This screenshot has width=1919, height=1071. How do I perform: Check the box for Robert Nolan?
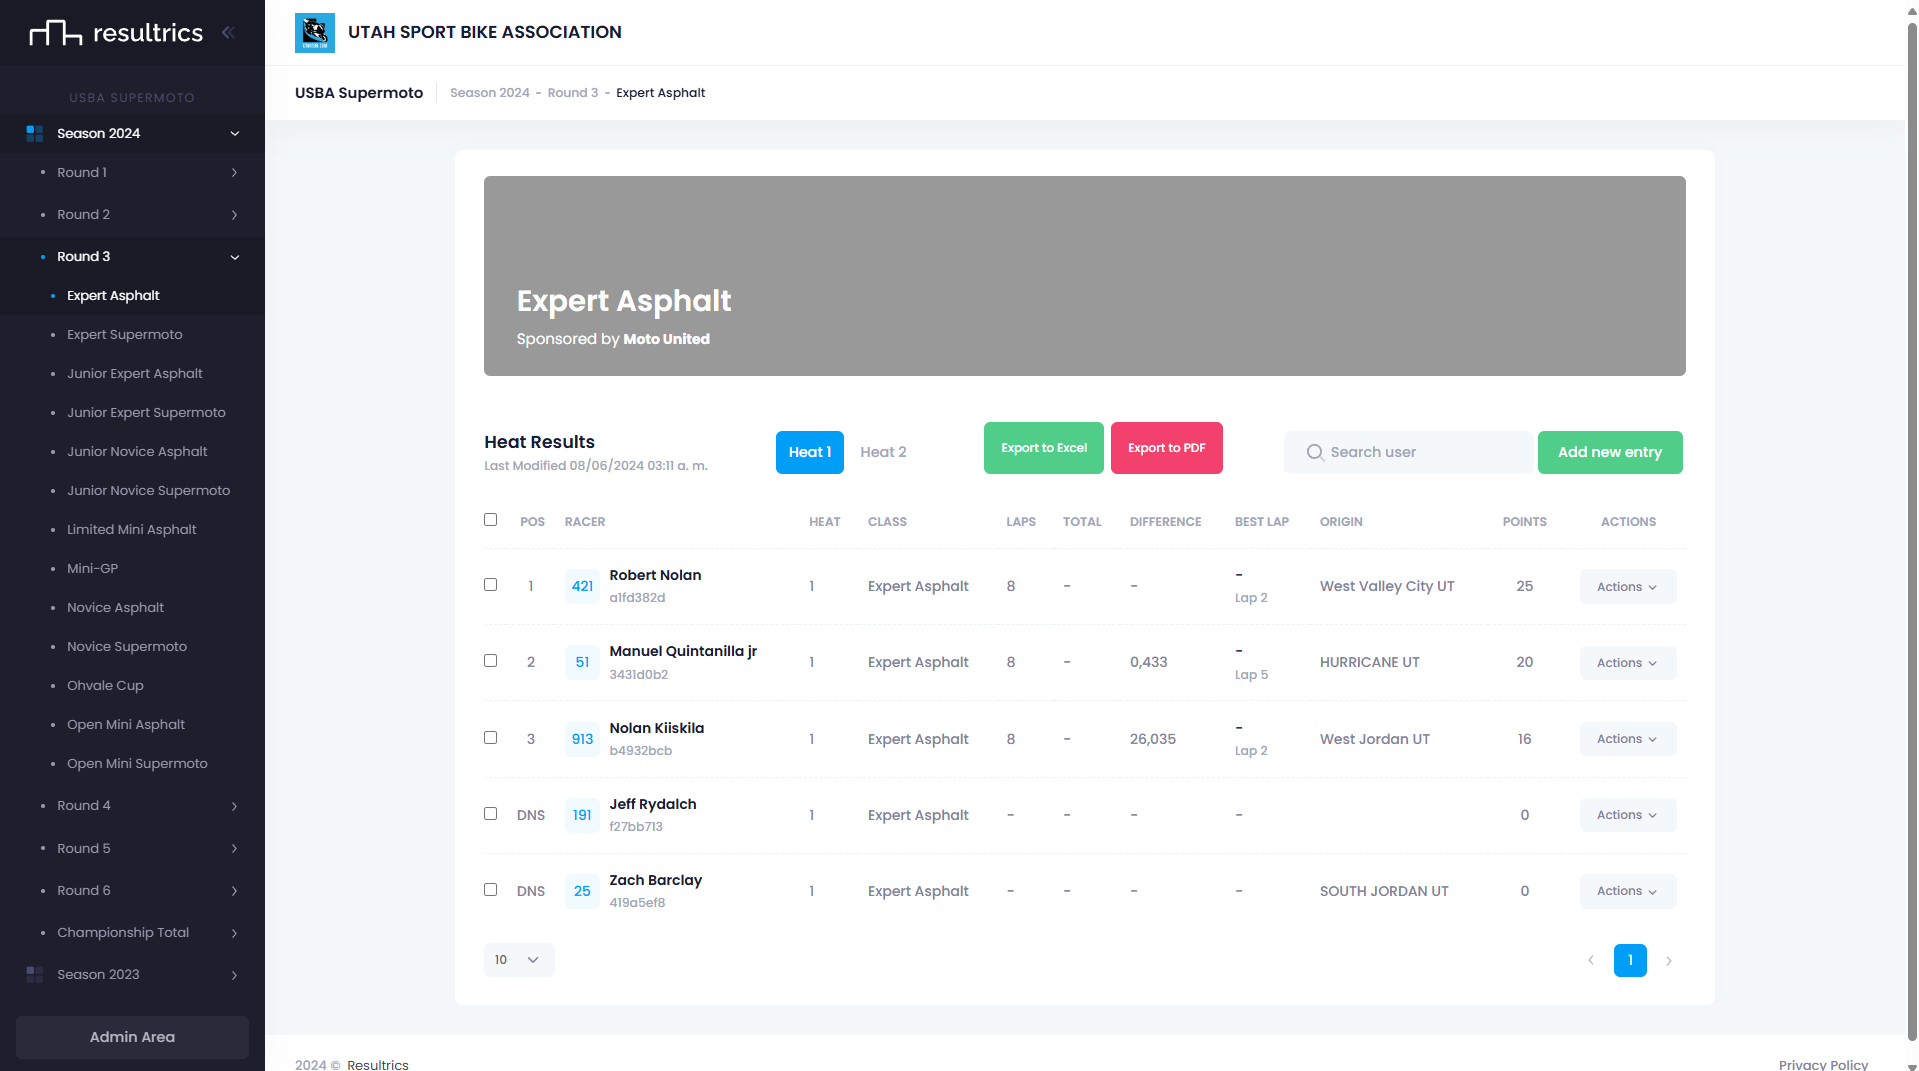tap(490, 585)
